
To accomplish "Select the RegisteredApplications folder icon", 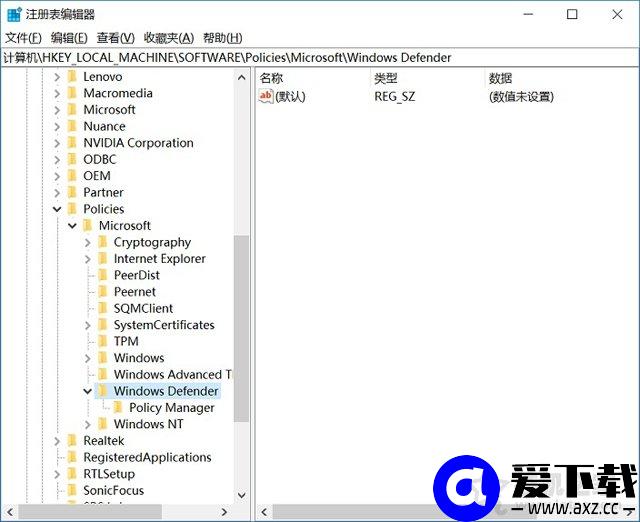I will click(72, 457).
